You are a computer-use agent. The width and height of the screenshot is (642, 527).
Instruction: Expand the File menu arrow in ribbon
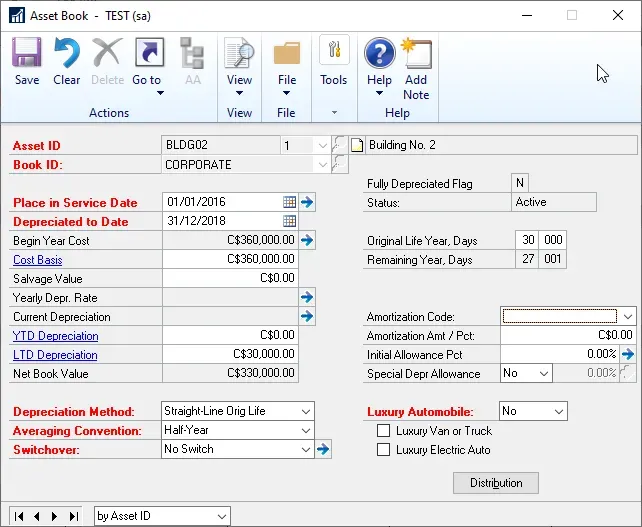[x=287, y=93]
